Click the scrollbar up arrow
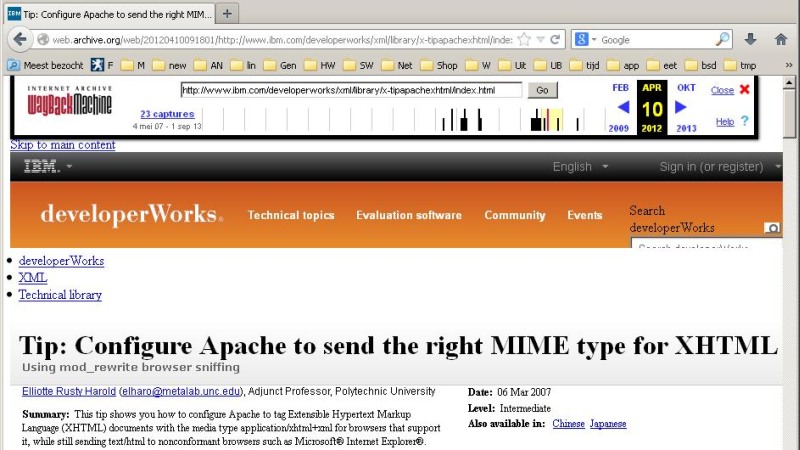The height and width of the screenshot is (450, 800). tap(789, 82)
